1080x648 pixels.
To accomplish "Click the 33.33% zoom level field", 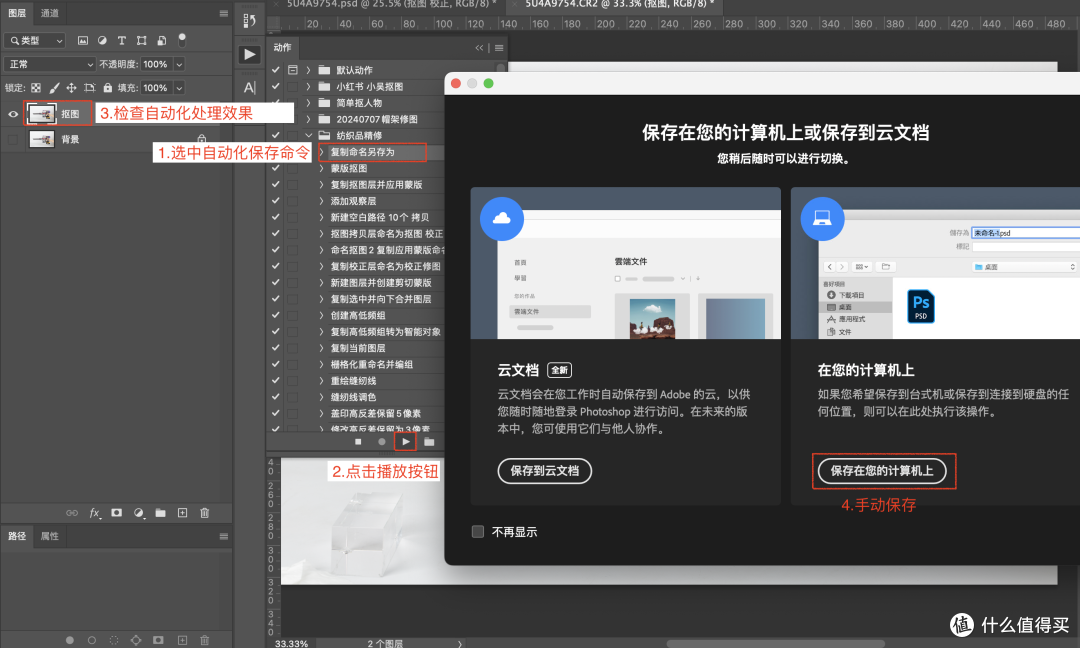I will click(x=291, y=643).
